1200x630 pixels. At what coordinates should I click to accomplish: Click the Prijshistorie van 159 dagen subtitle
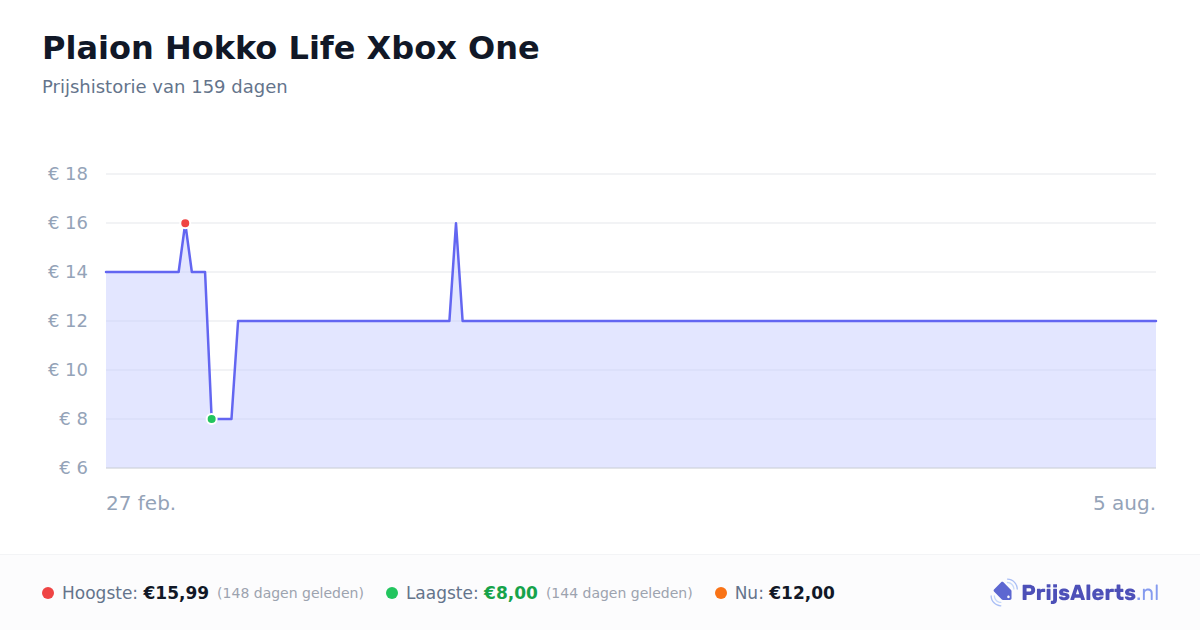(x=165, y=87)
